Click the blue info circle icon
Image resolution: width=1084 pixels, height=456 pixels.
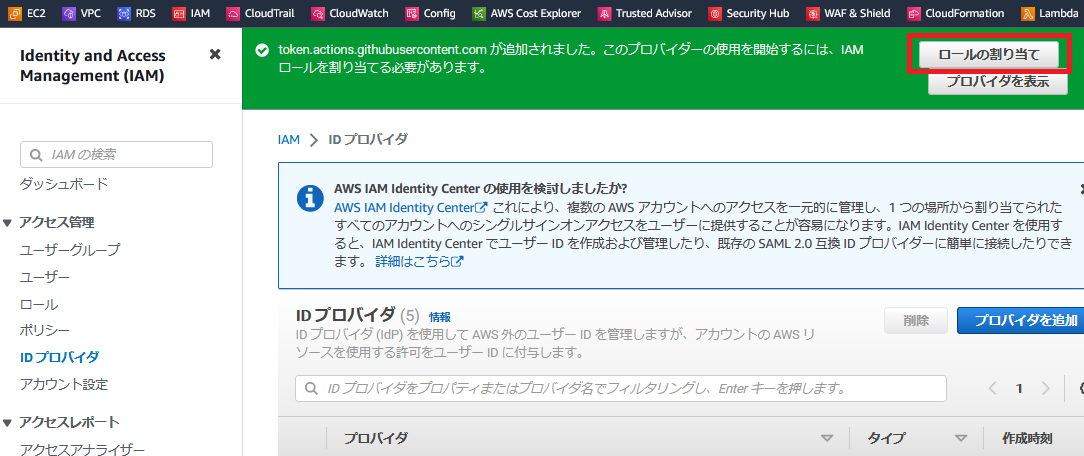tap(310, 197)
